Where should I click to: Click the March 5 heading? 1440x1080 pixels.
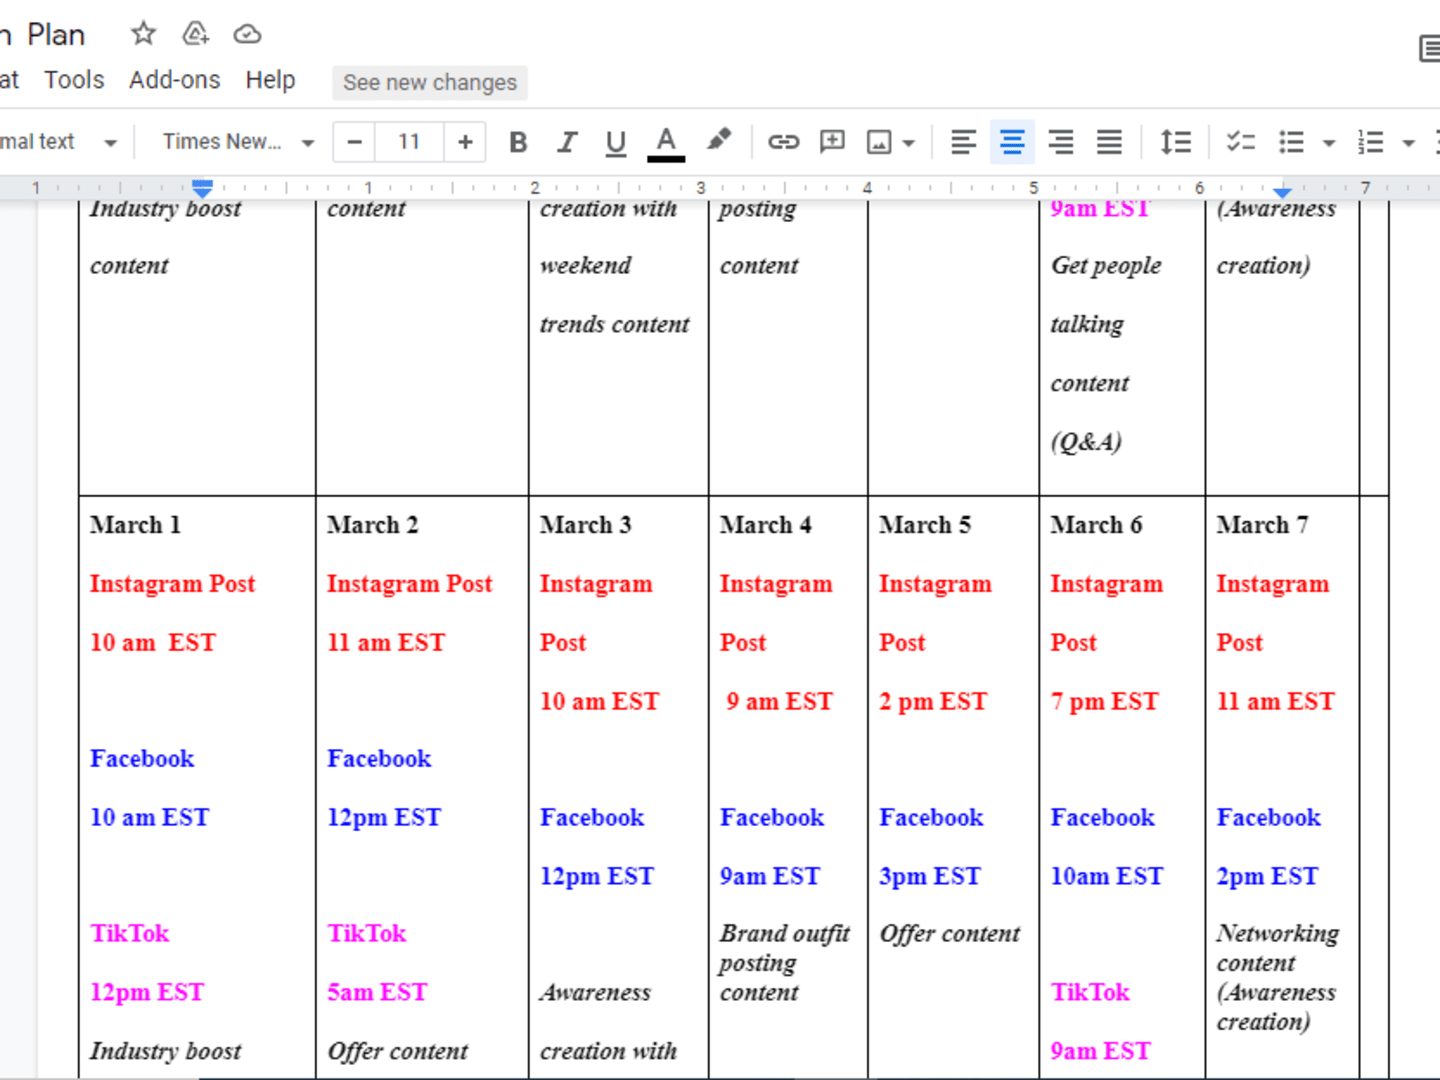pyautogui.click(x=924, y=525)
